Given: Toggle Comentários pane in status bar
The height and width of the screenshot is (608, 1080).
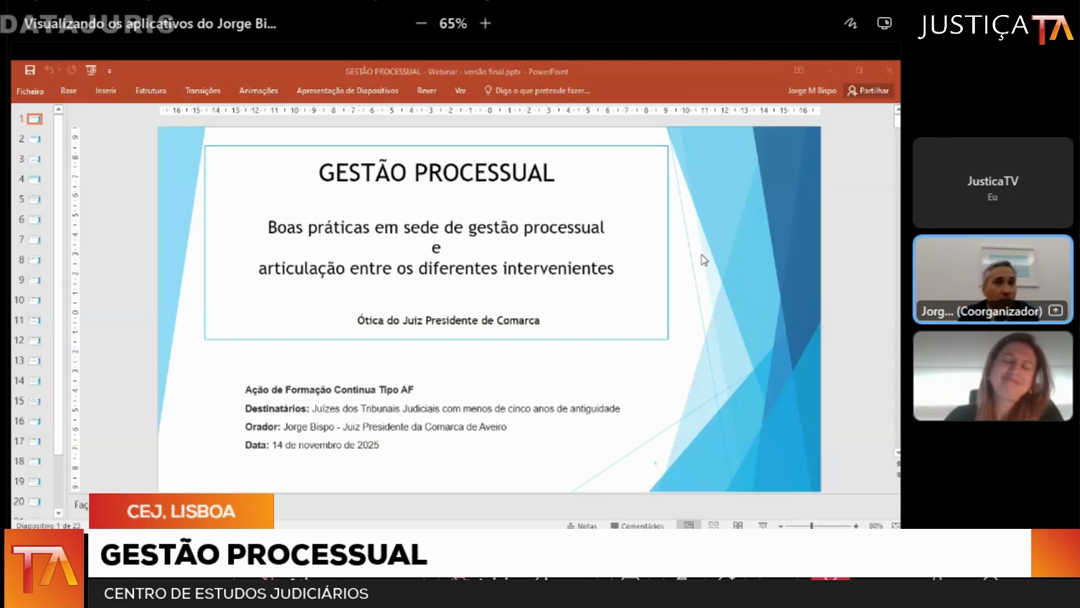Looking at the screenshot, I should pyautogui.click(x=637, y=526).
